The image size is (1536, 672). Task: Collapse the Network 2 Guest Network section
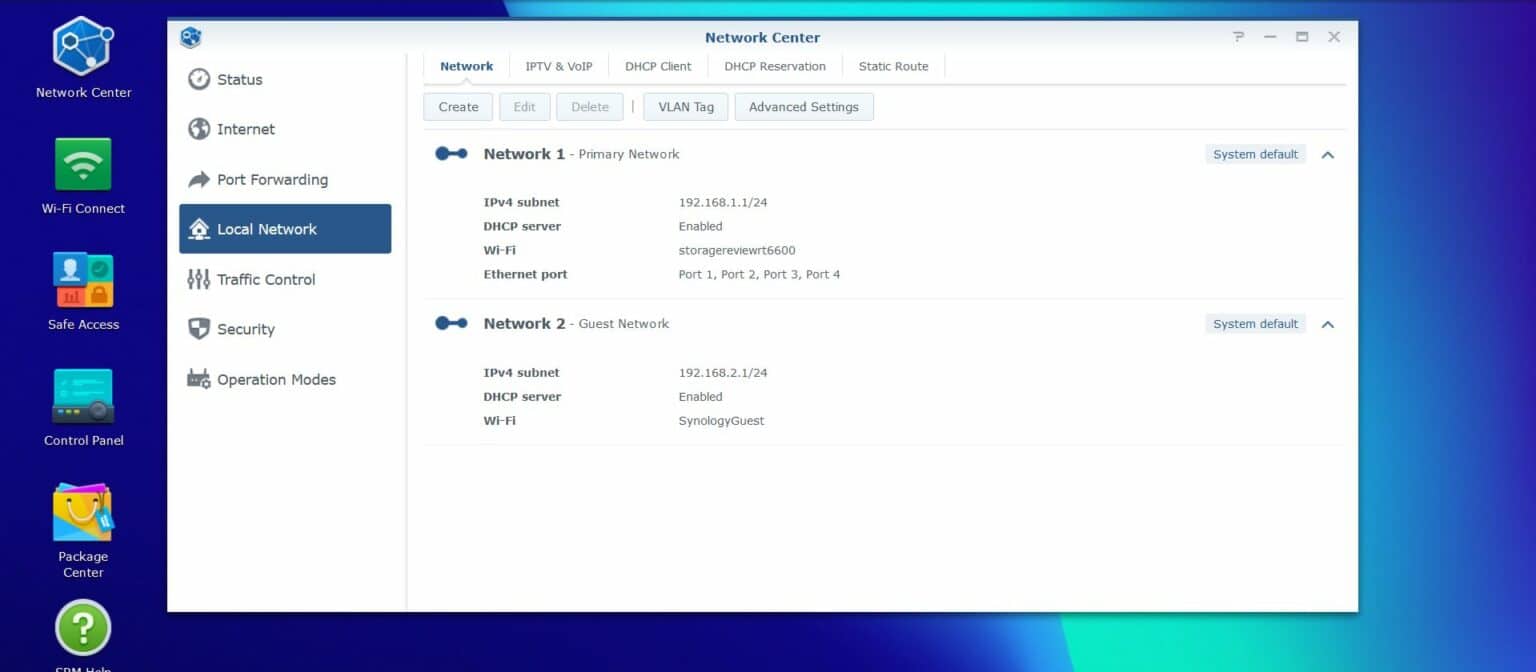click(1327, 324)
